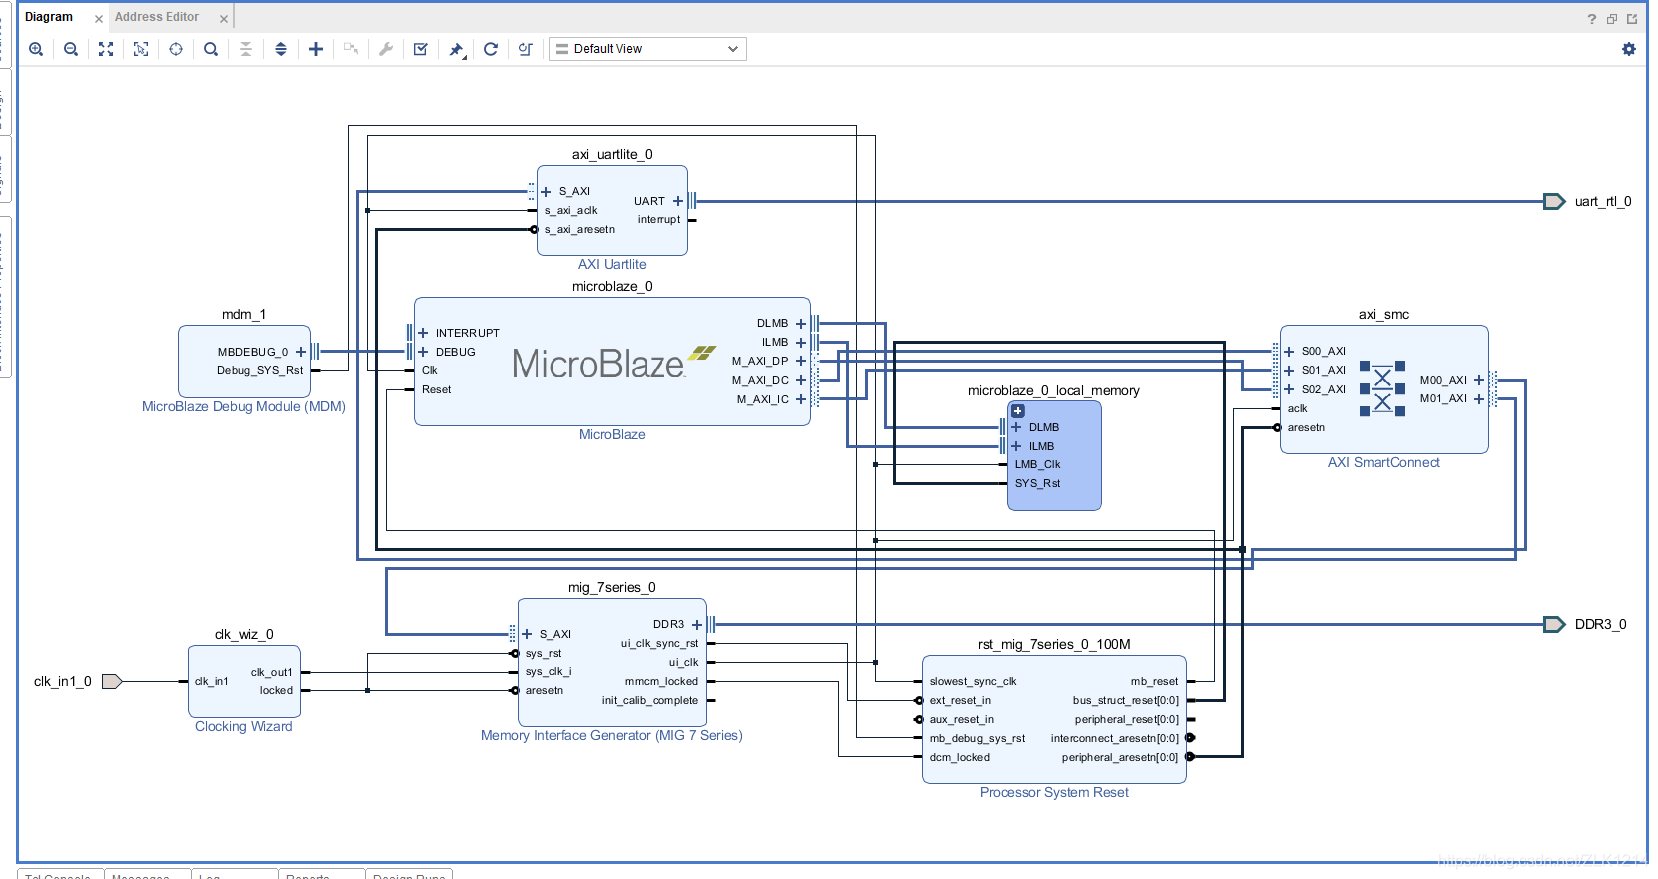
Task: Click the mb_debug_sys_rst pin label
Action: [x=977, y=739]
